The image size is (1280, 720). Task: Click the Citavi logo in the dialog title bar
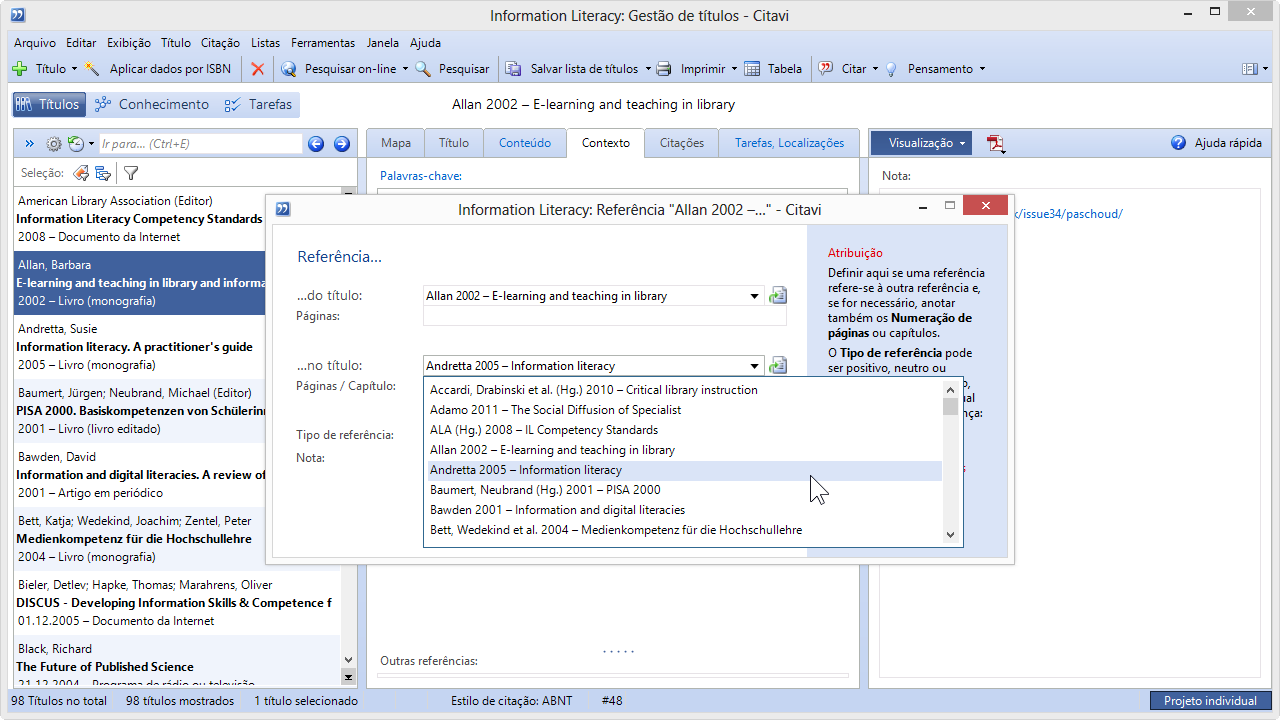click(283, 209)
